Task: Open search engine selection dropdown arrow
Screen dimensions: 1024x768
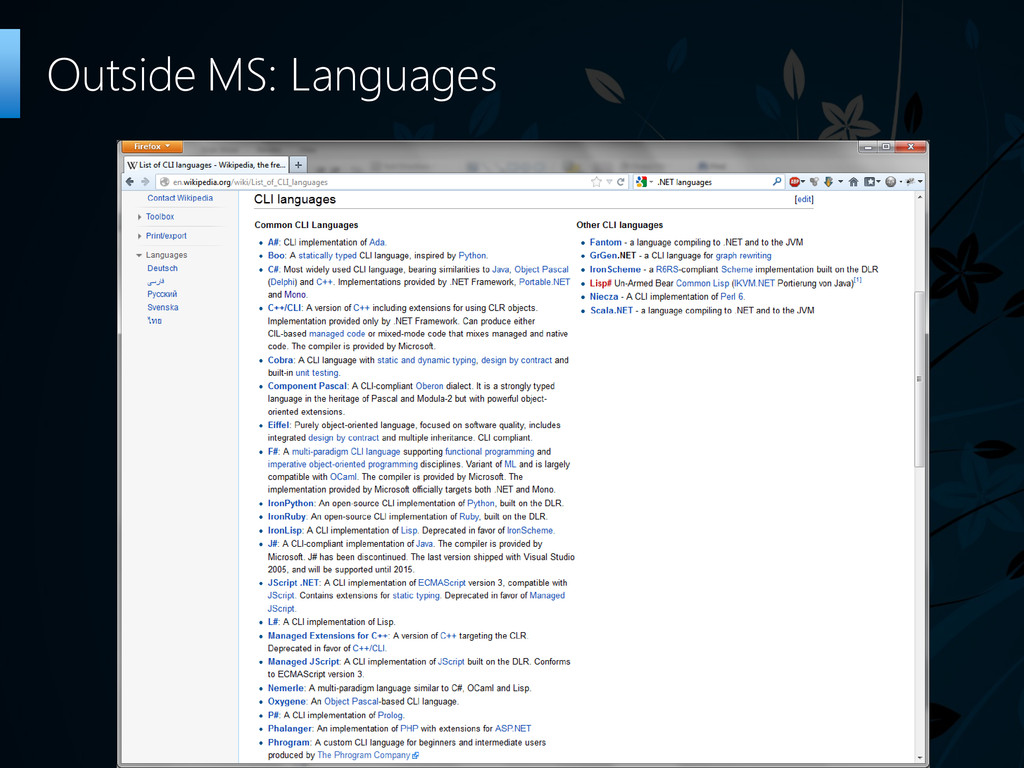Action: 651,182
